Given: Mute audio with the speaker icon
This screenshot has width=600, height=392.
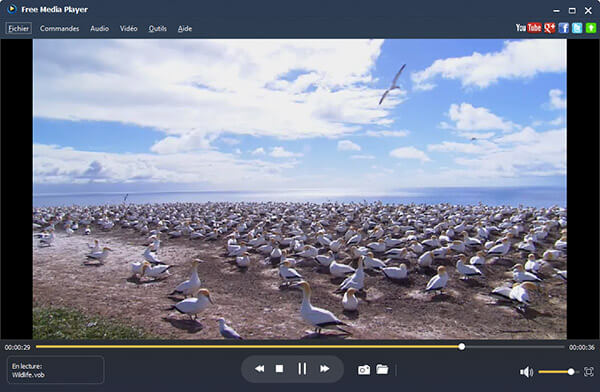Looking at the screenshot, I should coord(526,372).
